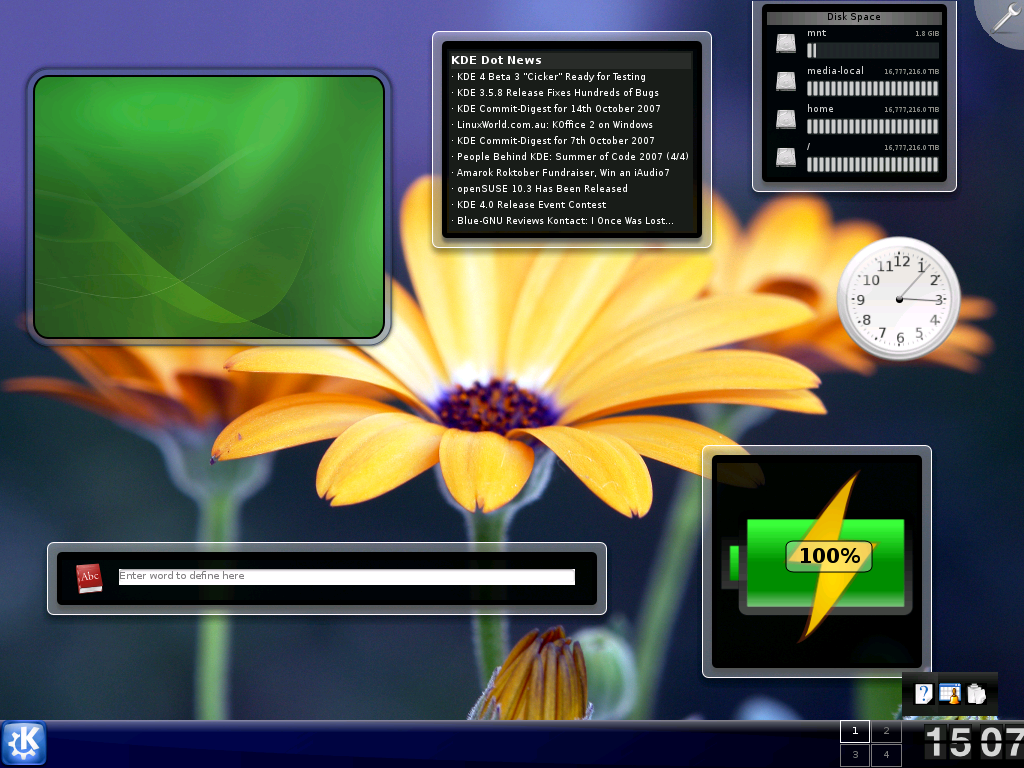Open "openSUSE 10.3 Has Been Released" news item
1024x768 pixels.
point(542,189)
